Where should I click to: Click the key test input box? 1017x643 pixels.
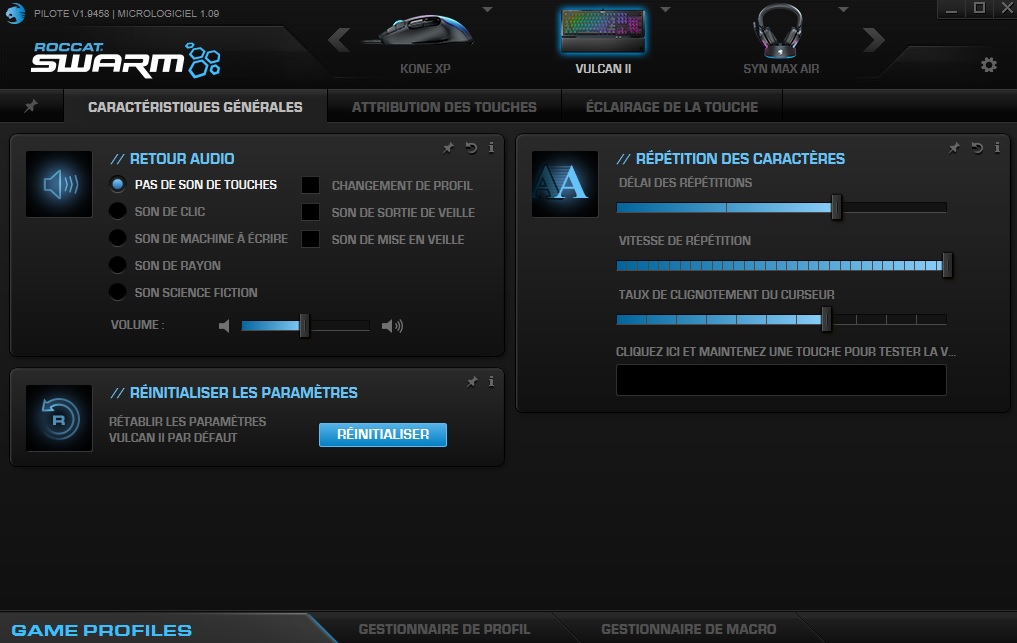pos(781,380)
